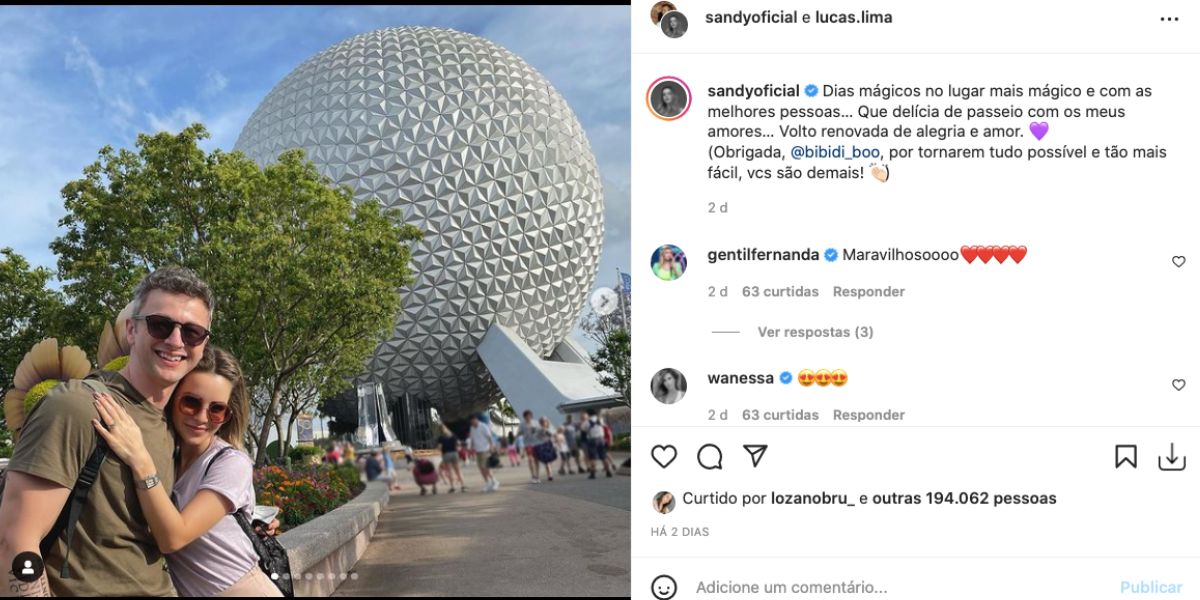Like wanessa's comment heart
This screenshot has width=1200, height=600.
click(x=1178, y=385)
